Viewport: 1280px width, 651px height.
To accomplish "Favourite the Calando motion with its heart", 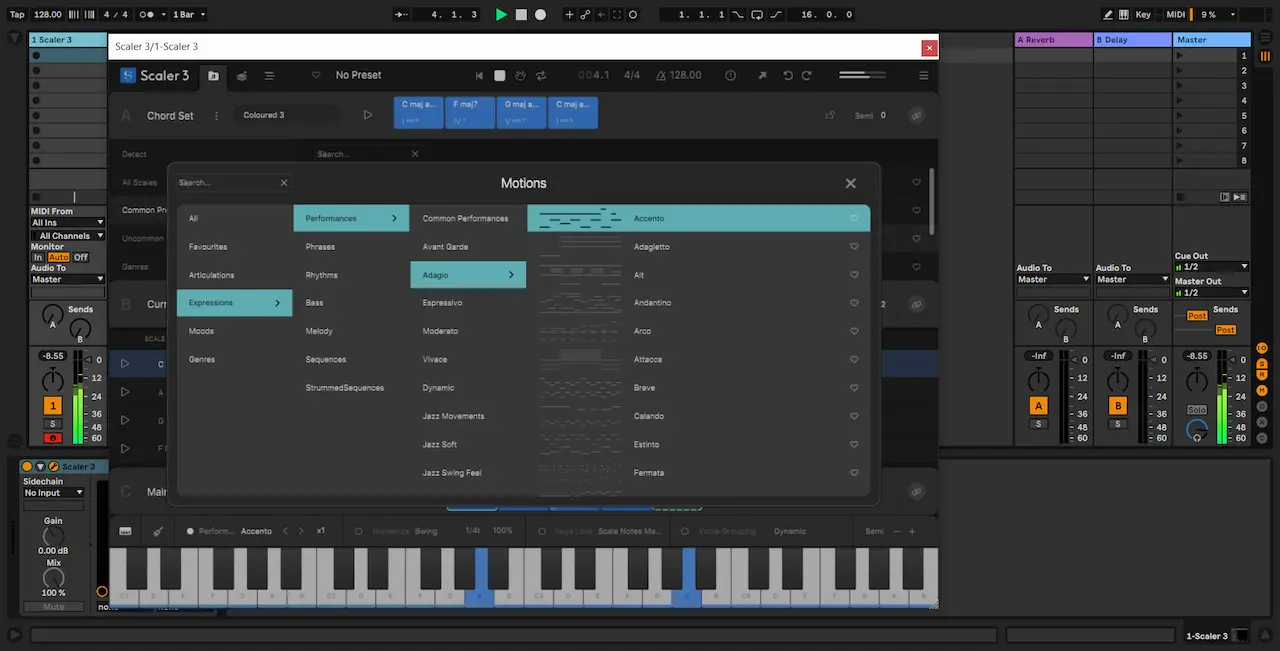I will (x=854, y=416).
